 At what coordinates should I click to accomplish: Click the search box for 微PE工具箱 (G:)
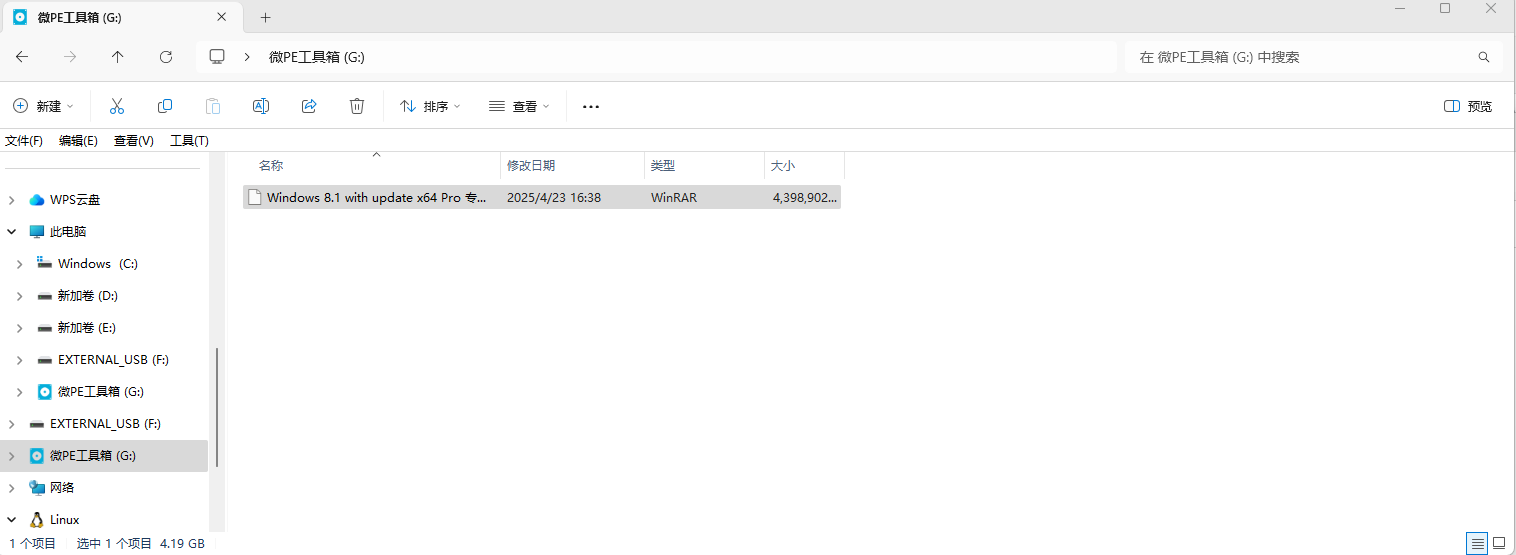click(1313, 57)
